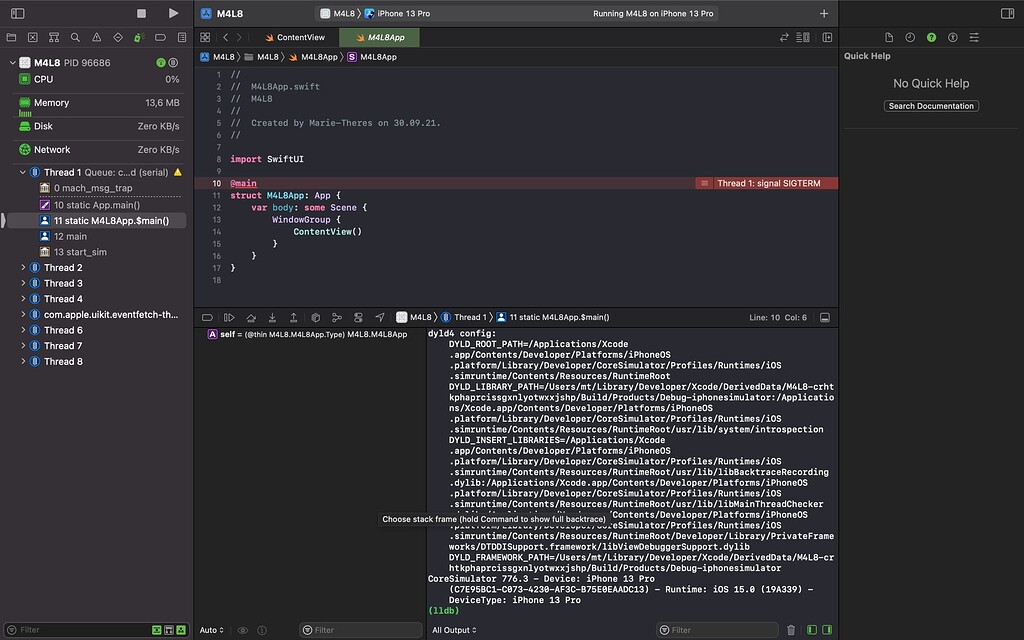This screenshot has width=1024, height=640.
Task: Click the Step Into icon
Action: click(x=271, y=317)
